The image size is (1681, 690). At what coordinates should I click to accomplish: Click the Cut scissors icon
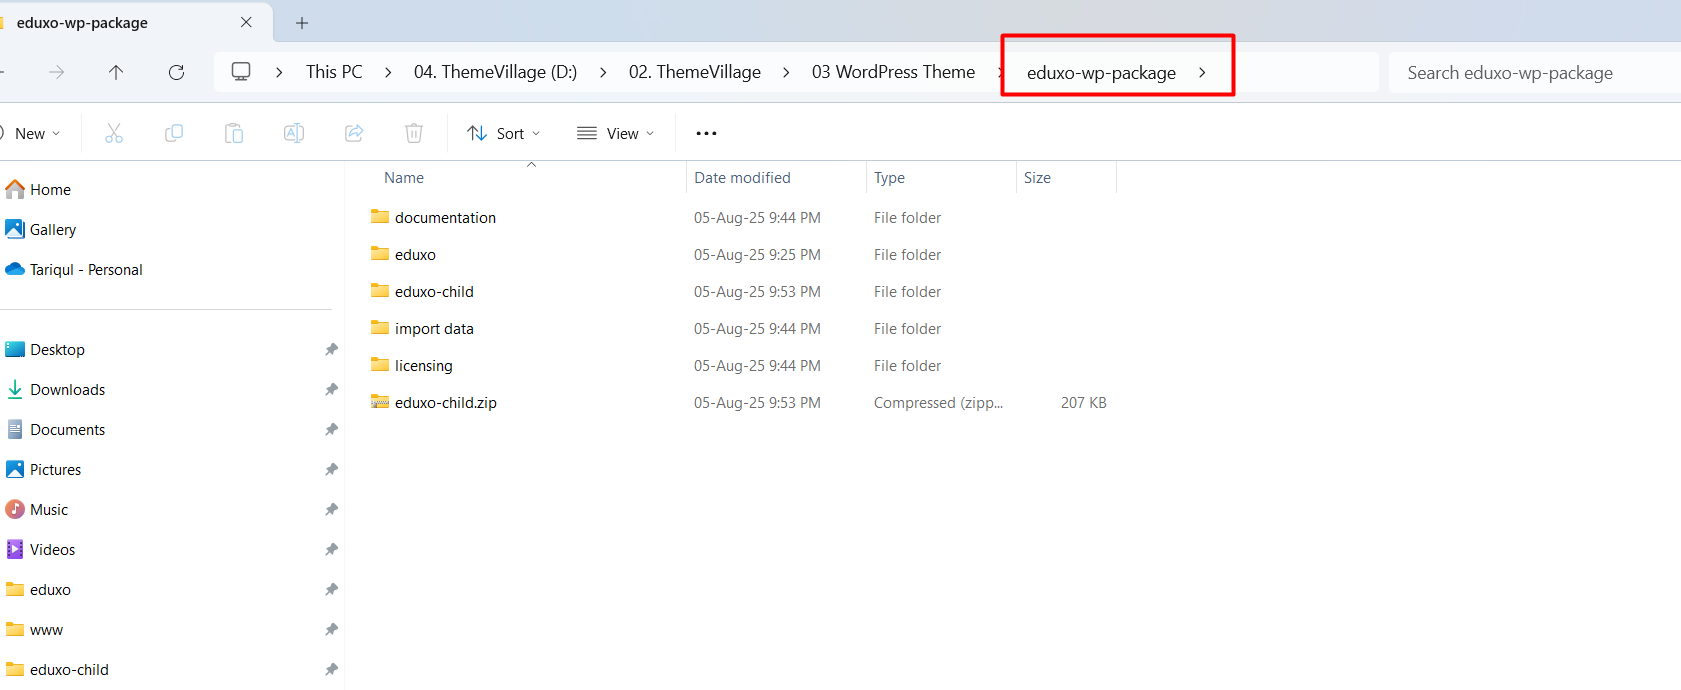(114, 133)
